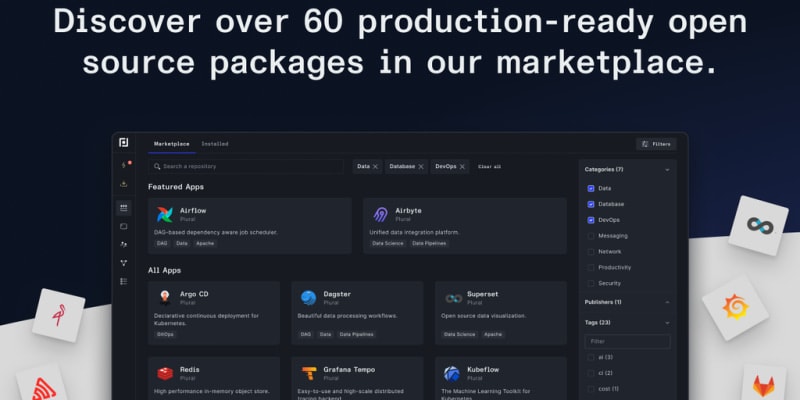Select the Redis app icon
The width and height of the screenshot is (800, 400).
(165, 373)
